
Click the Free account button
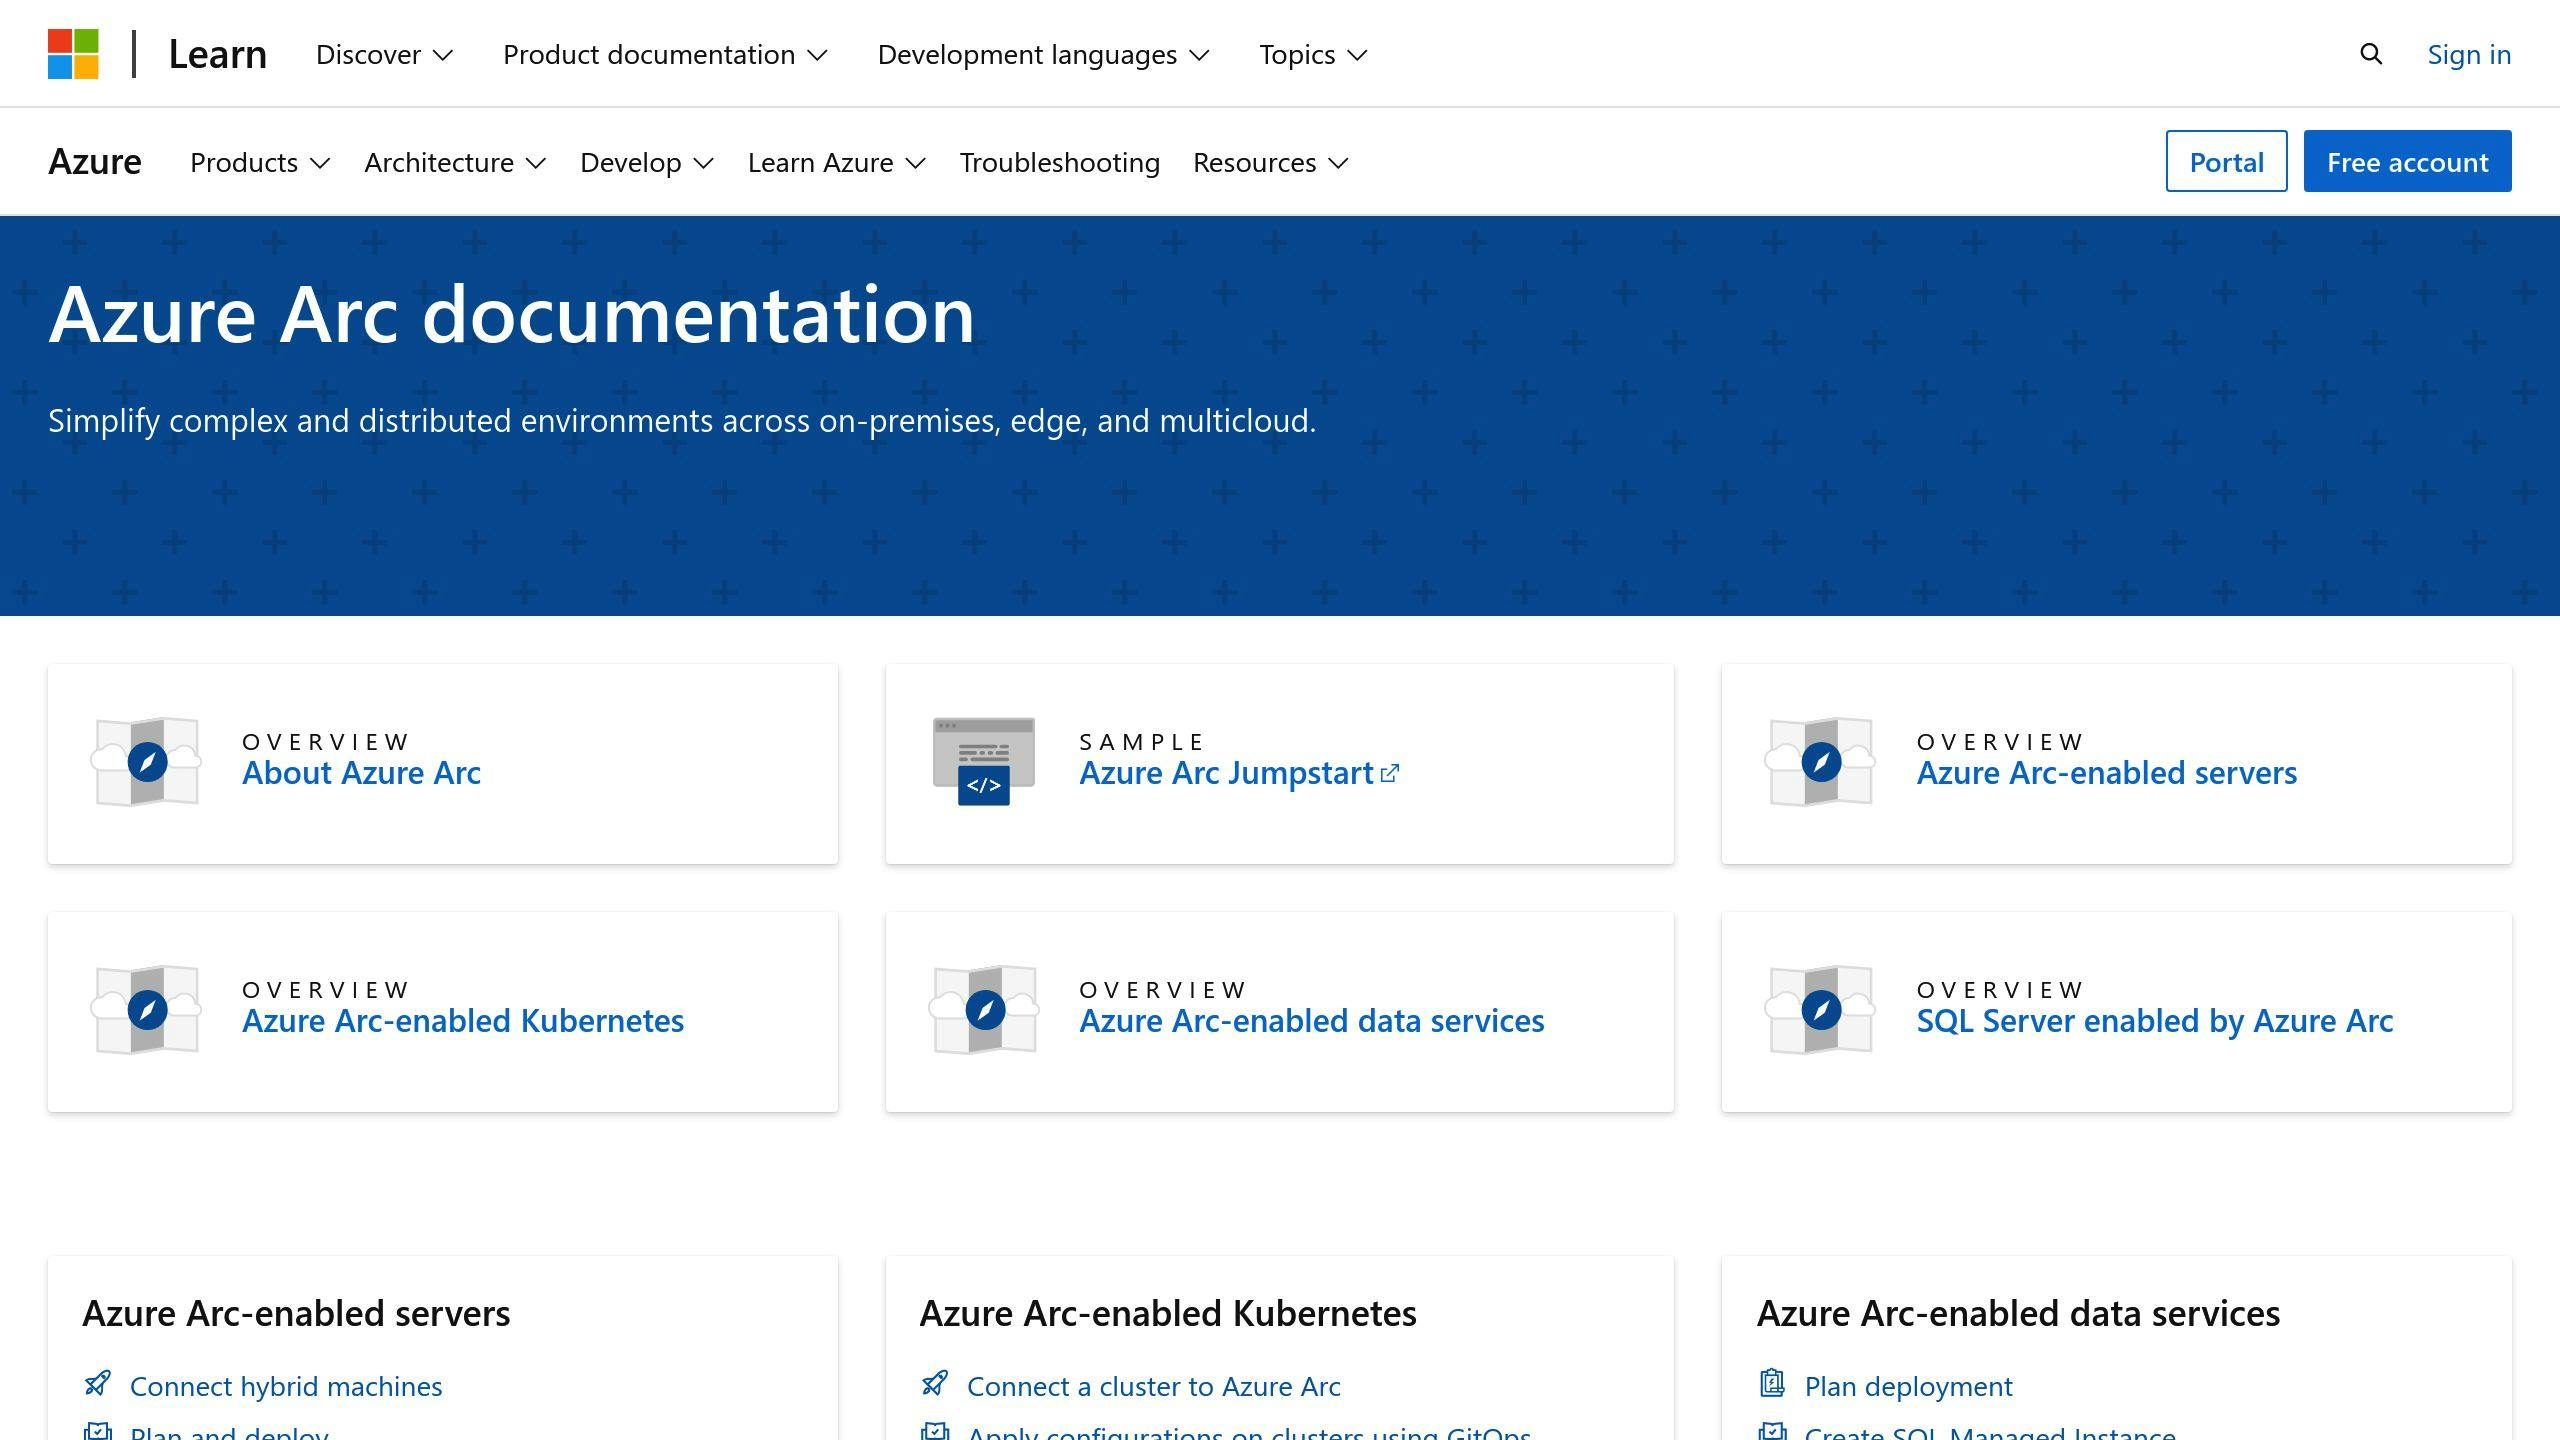[2407, 161]
